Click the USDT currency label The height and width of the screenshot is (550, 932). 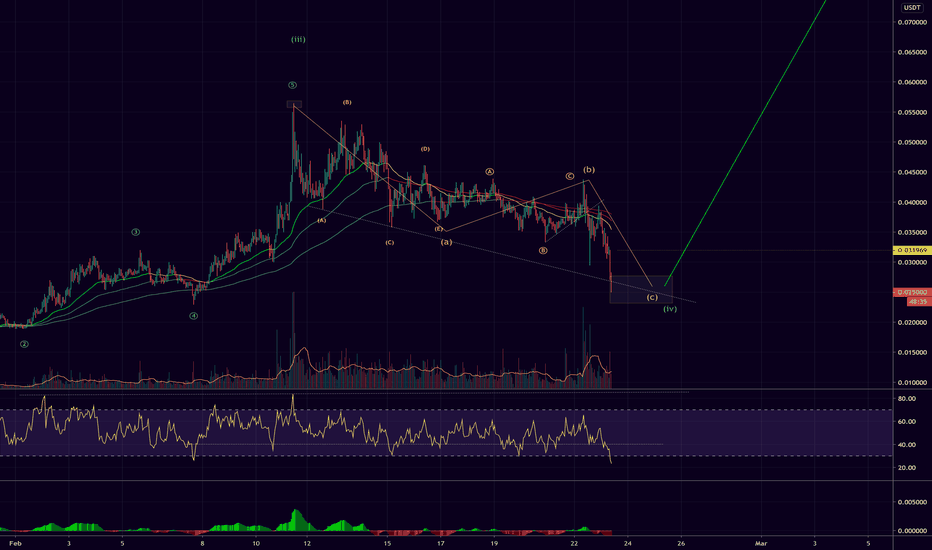[x=912, y=8]
